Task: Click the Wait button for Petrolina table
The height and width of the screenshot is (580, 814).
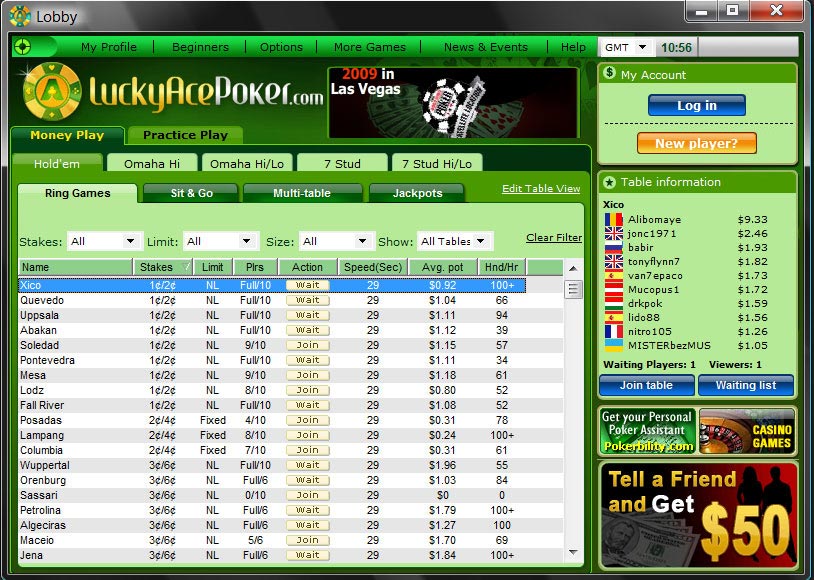Action: 307,510
